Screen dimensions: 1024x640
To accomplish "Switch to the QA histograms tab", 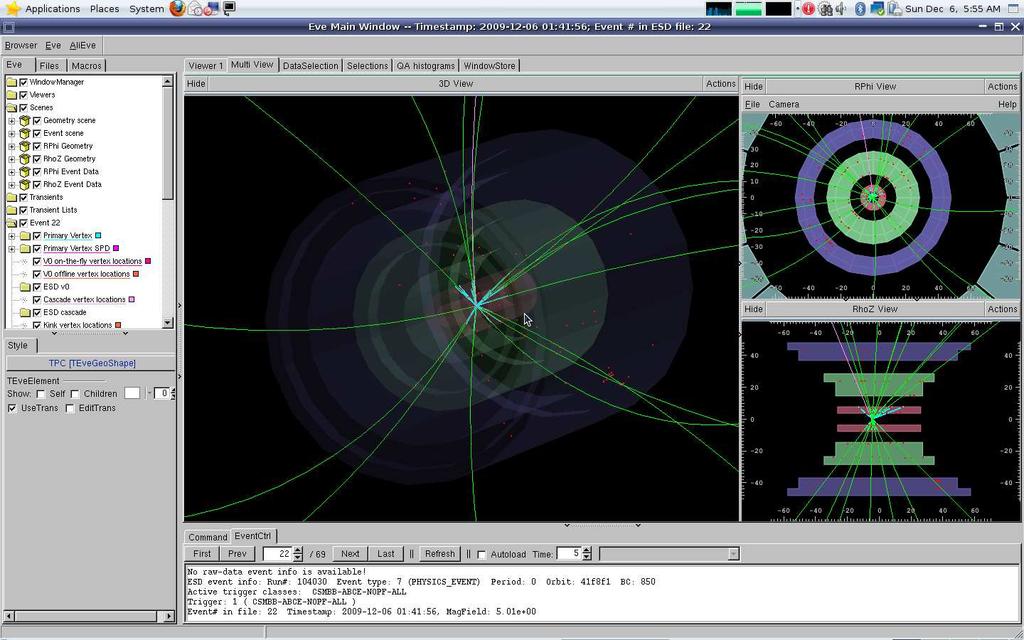I will [425, 66].
